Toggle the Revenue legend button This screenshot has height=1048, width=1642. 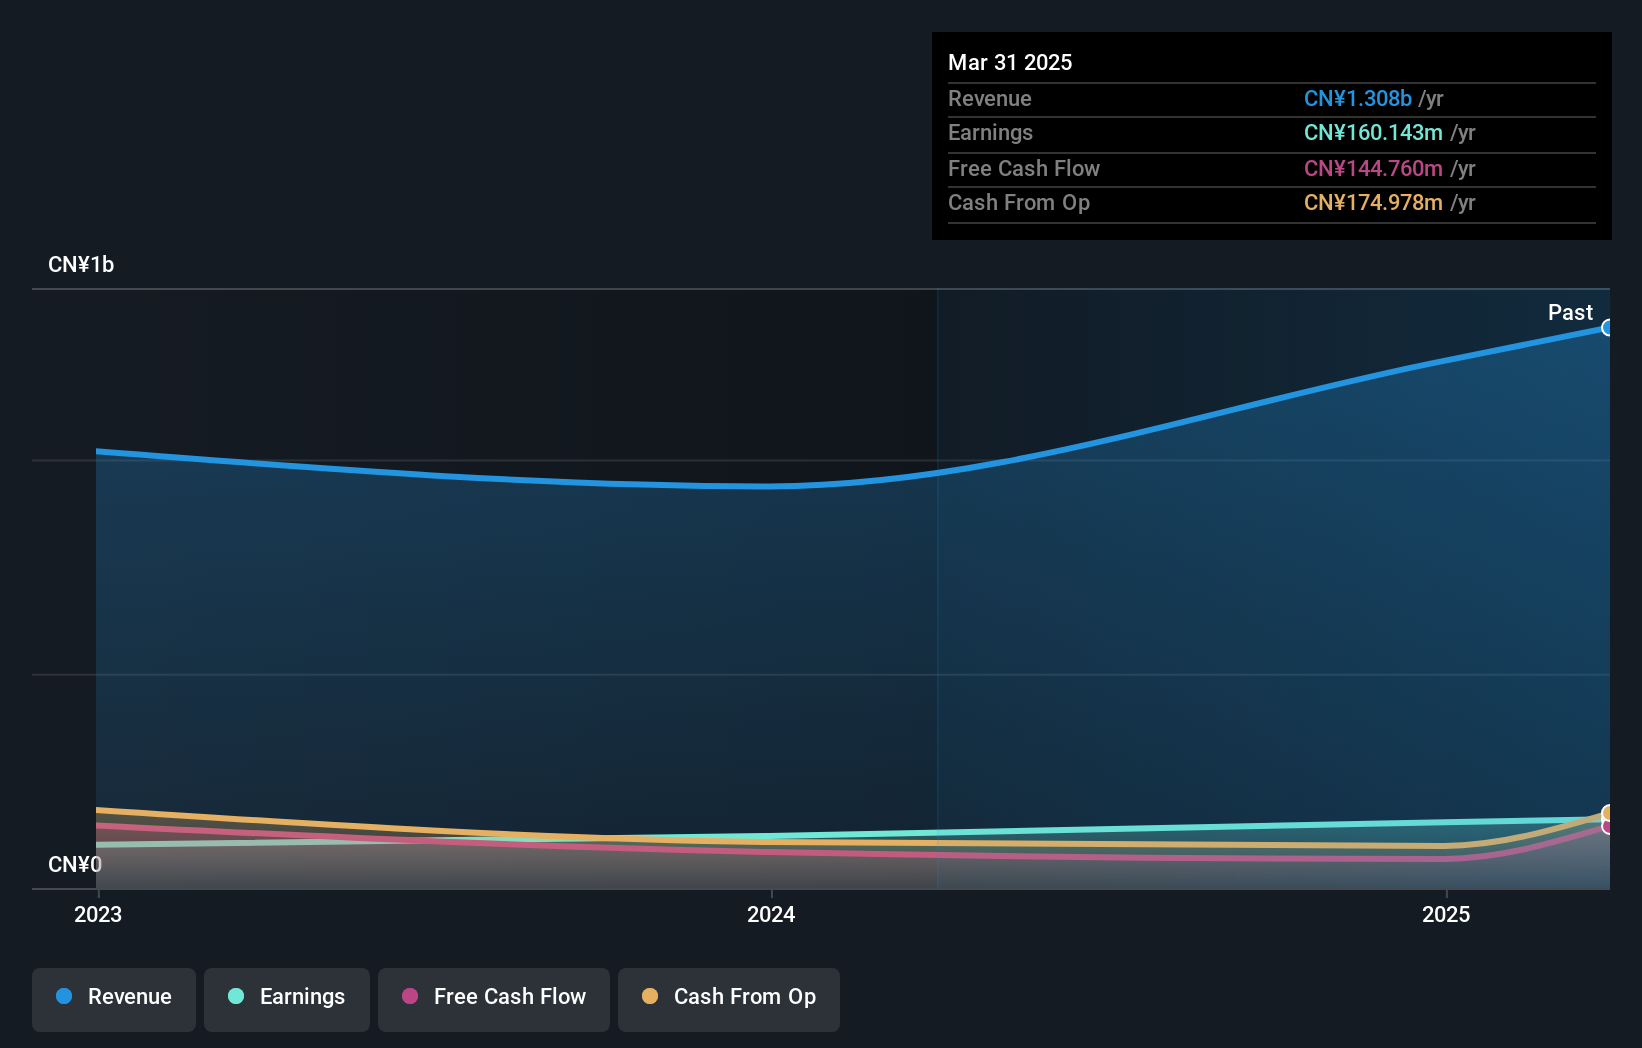coord(114,998)
